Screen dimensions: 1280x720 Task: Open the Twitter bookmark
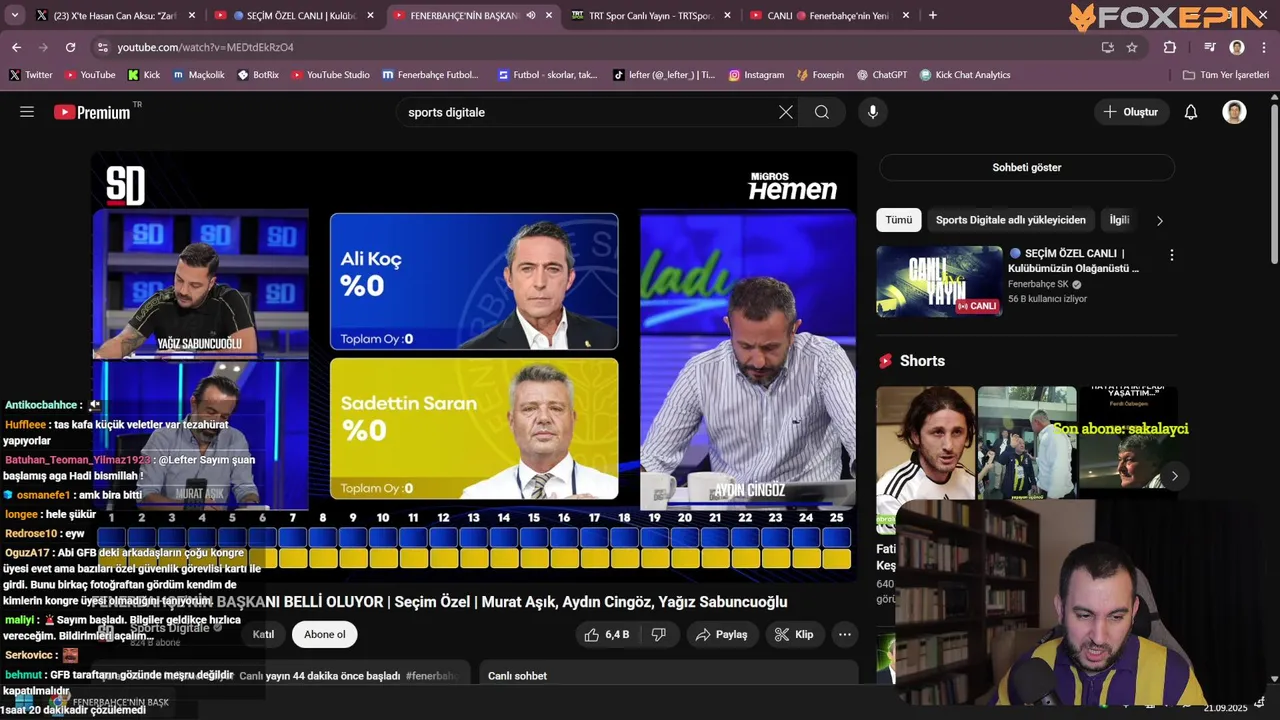pos(31,75)
